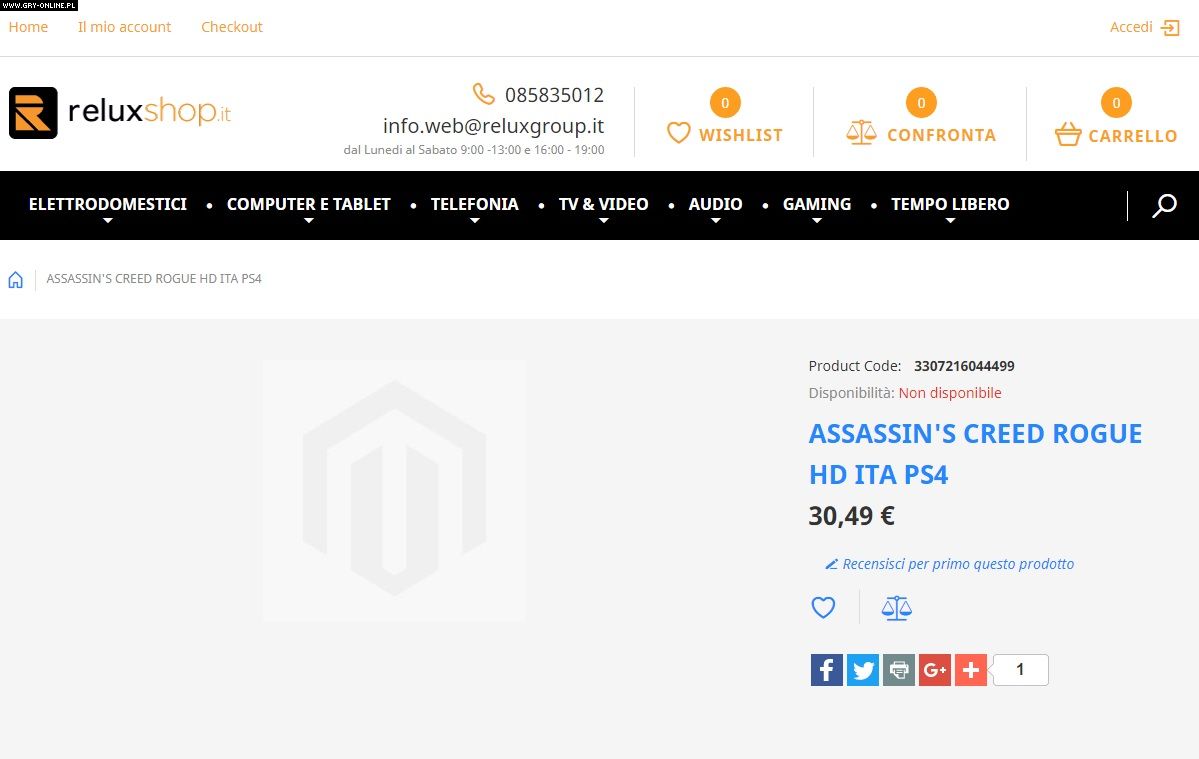Share the product on Twitter
This screenshot has height=759, width=1199.
862,670
